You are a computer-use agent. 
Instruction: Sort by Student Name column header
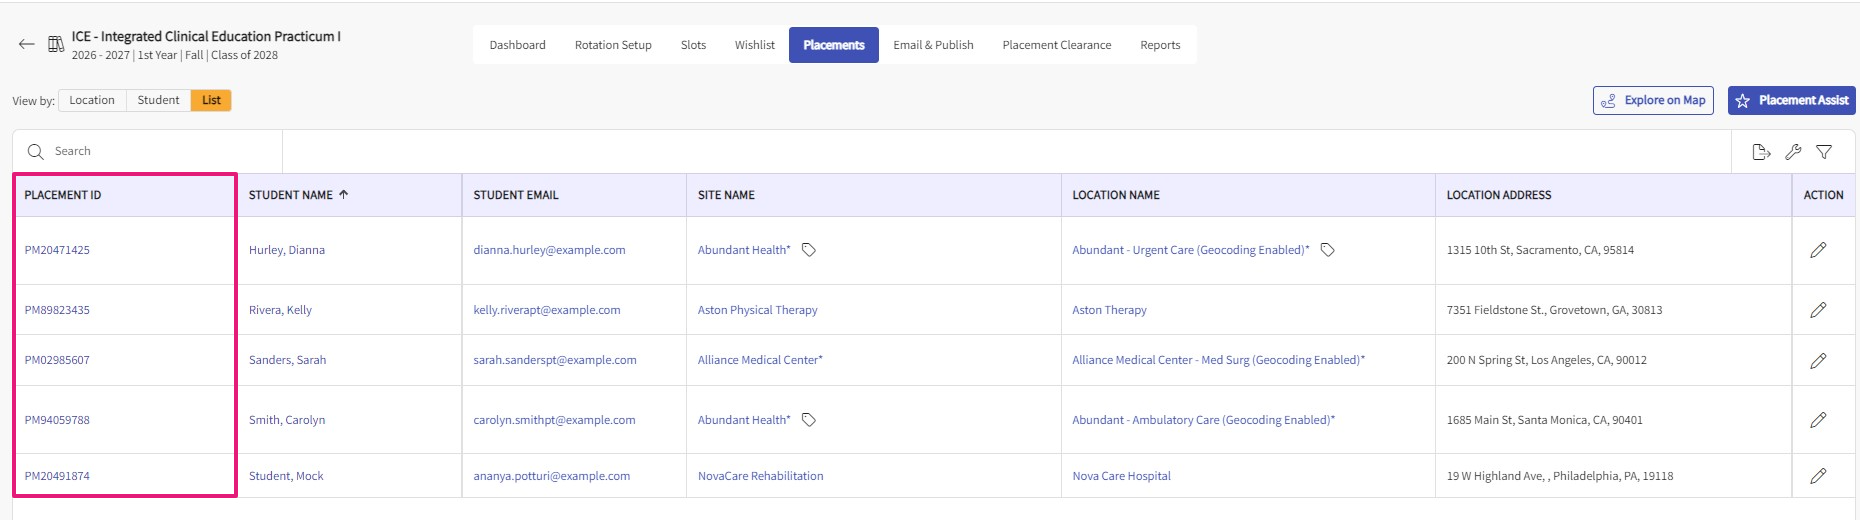291,195
